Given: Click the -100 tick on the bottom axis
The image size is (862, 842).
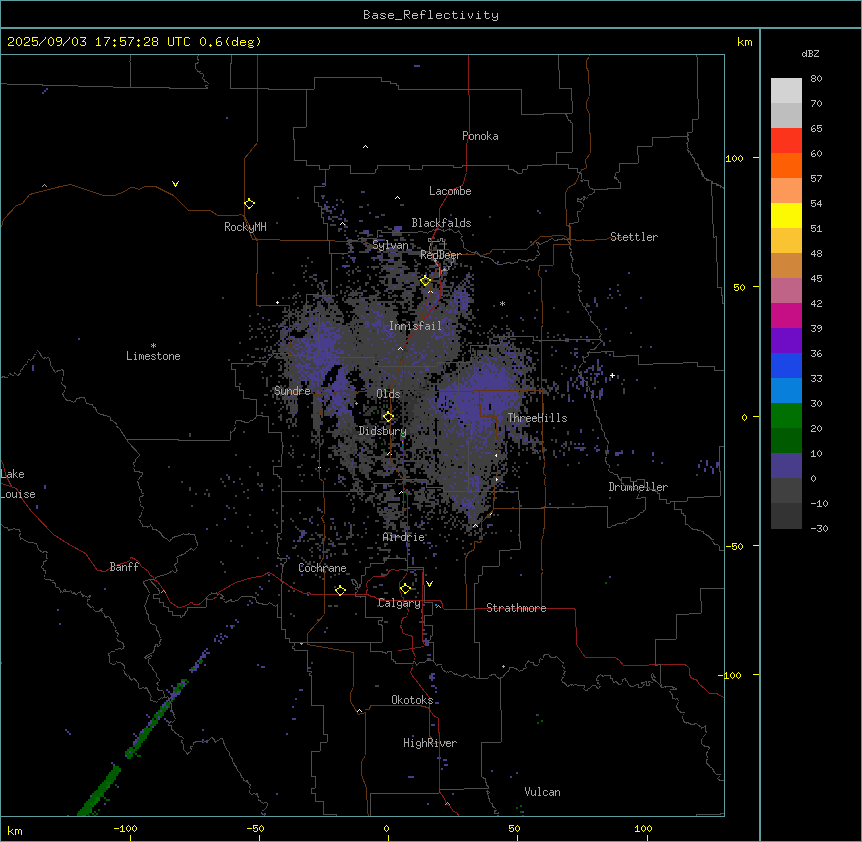Looking at the screenshot, I should [126, 828].
